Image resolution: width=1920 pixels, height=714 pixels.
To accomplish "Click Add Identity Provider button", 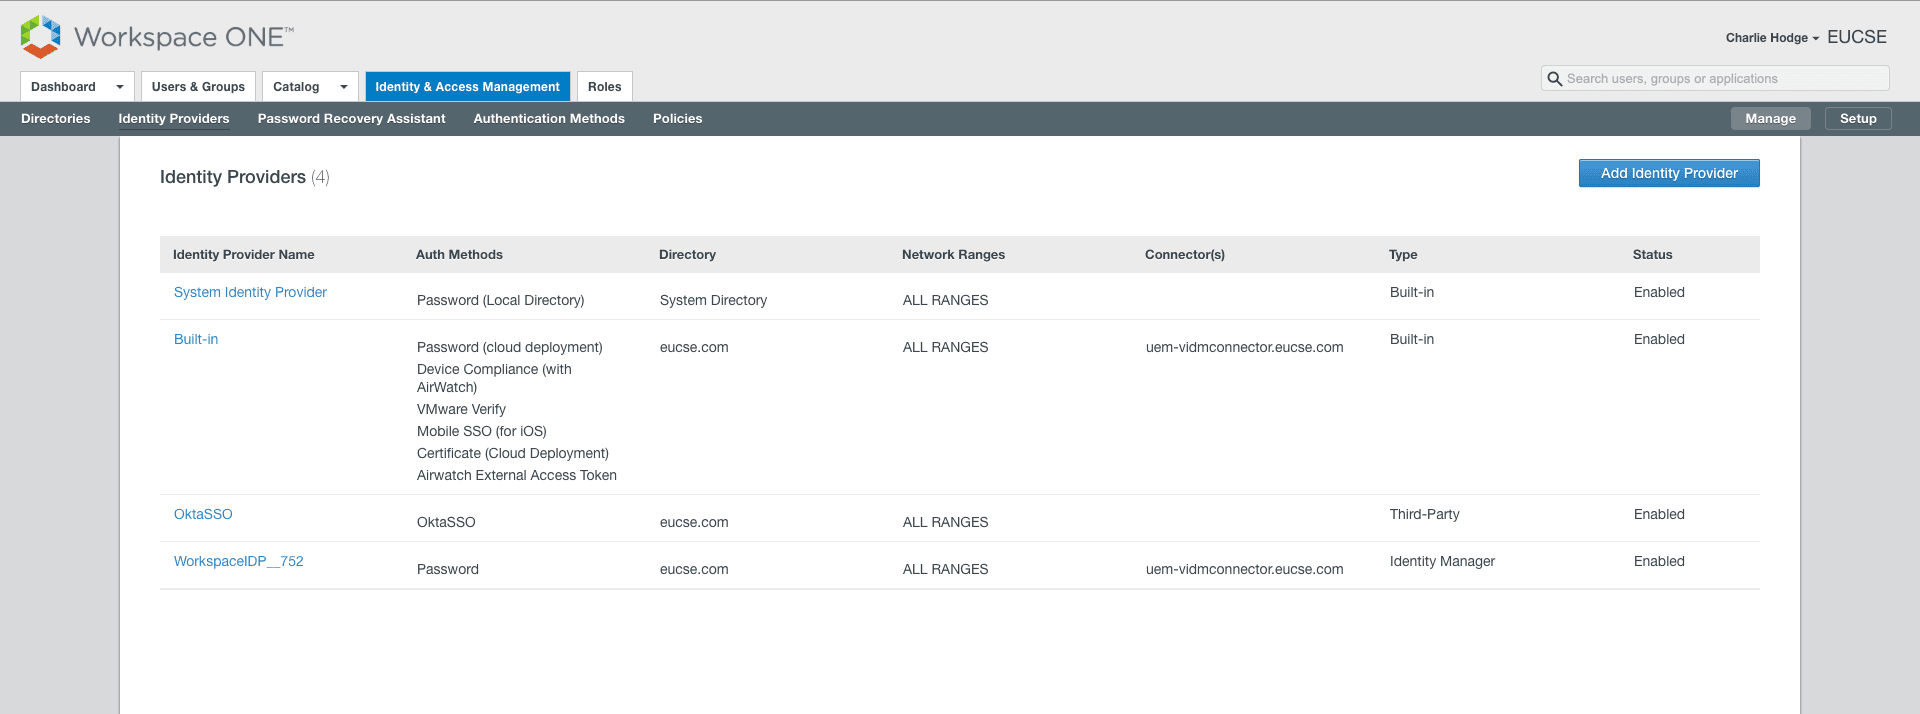I will point(1669,173).
